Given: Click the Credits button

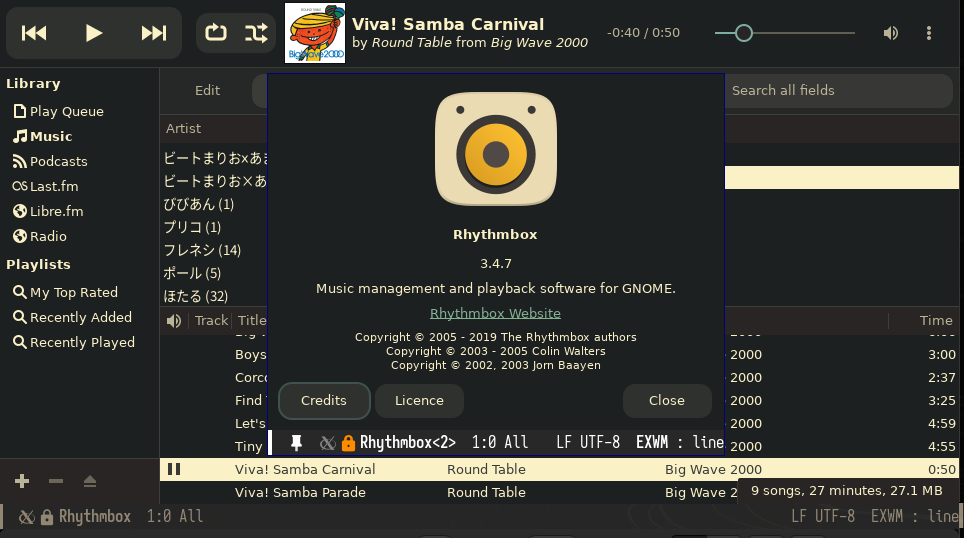Looking at the screenshot, I should point(324,400).
